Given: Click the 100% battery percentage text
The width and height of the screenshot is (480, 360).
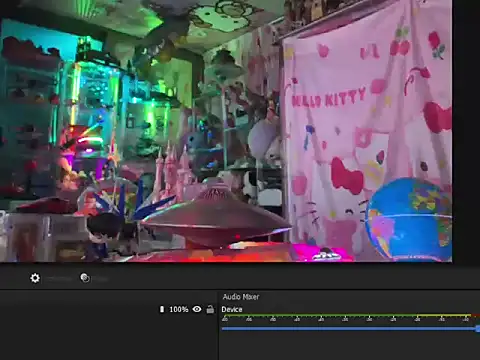Looking at the screenshot, I should pyautogui.click(x=179, y=309).
